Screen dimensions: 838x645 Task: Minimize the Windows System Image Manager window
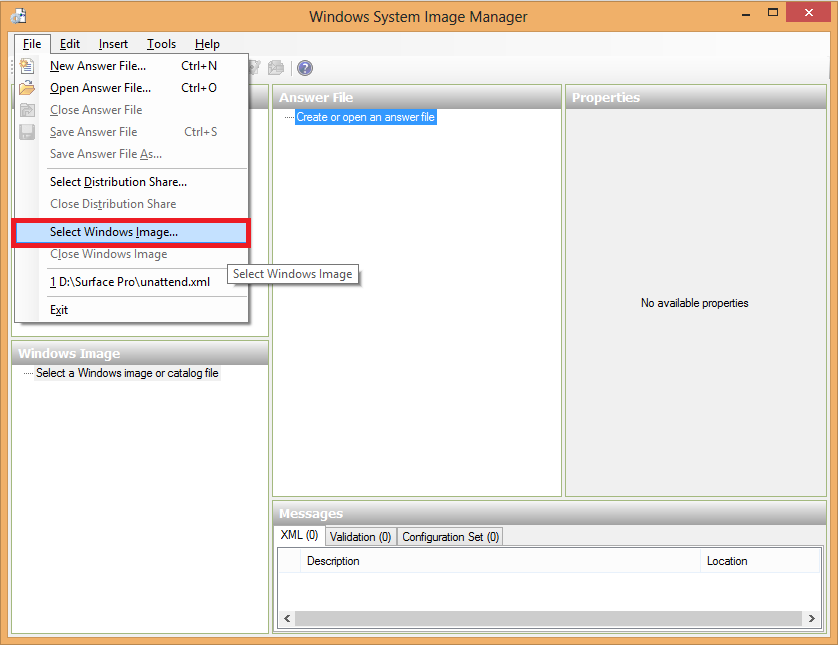(x=746, y=13)
